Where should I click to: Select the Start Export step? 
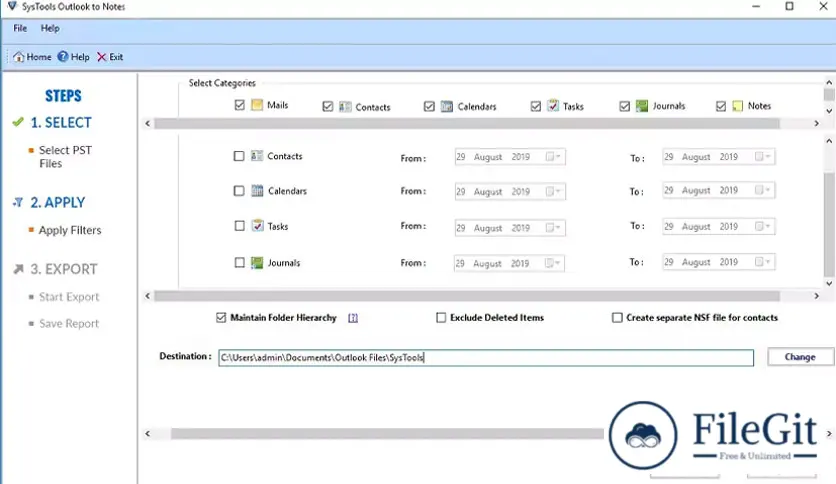point(69,297)
